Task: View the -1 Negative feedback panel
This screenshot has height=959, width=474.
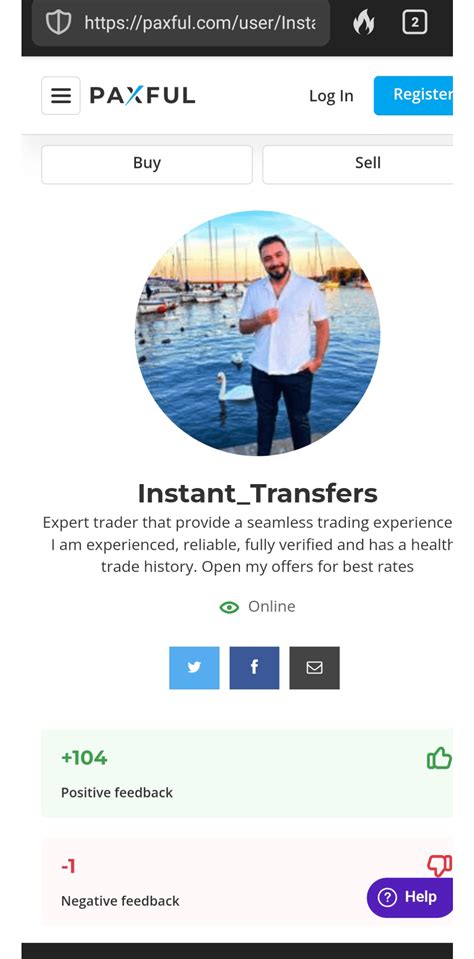Action: 247,881
